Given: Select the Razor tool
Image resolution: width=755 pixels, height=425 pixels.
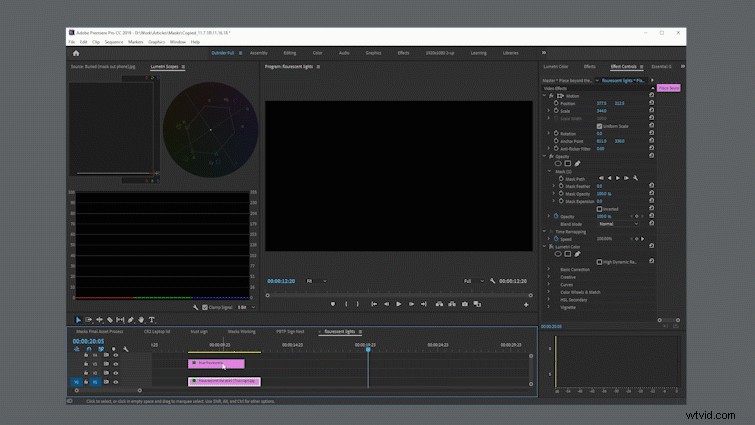Looking at the screenshot, I should pyautogui.click(x=110, y=320).
